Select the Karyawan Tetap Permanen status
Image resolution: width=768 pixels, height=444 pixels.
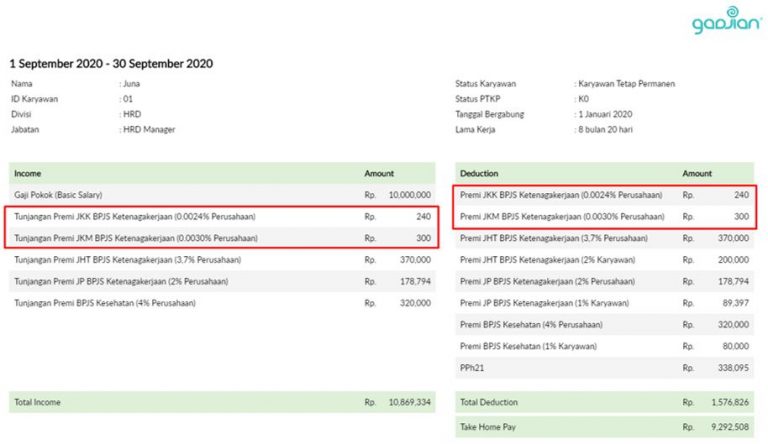pos(627,84)
